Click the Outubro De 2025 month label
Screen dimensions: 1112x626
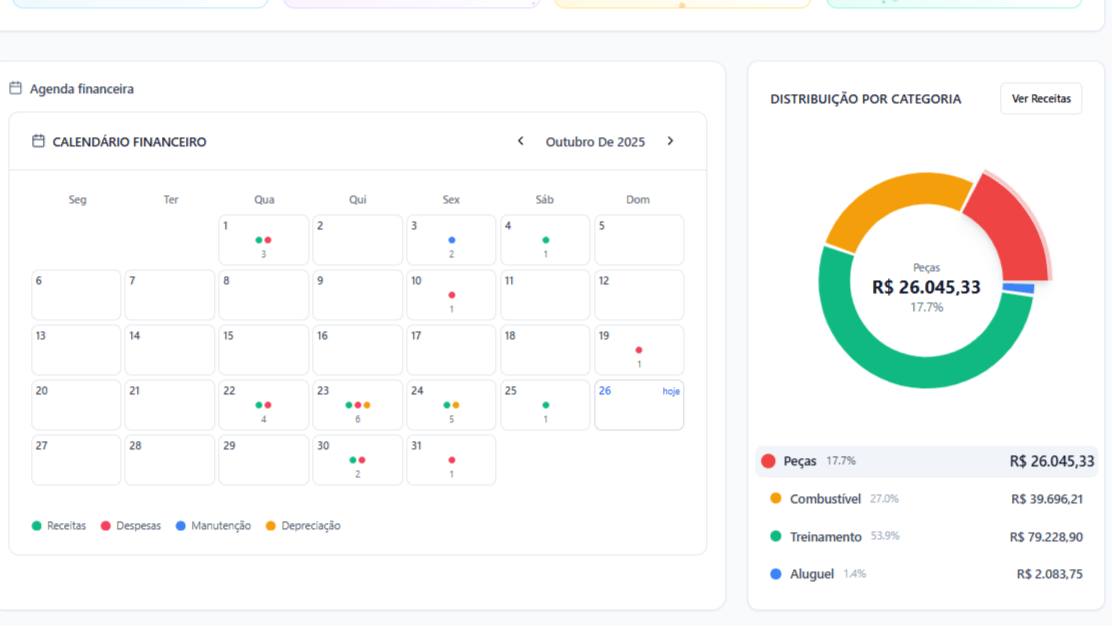(595, 142)
